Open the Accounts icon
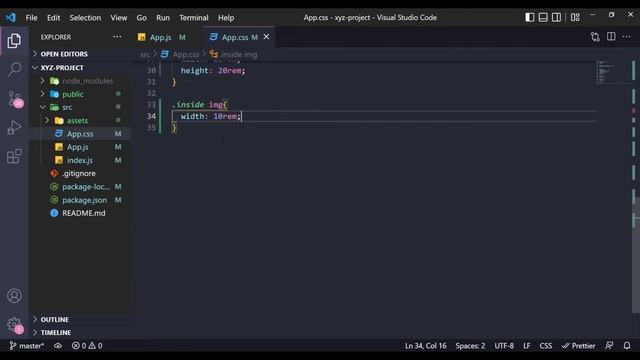640x360 pixels. coord(14,296)
